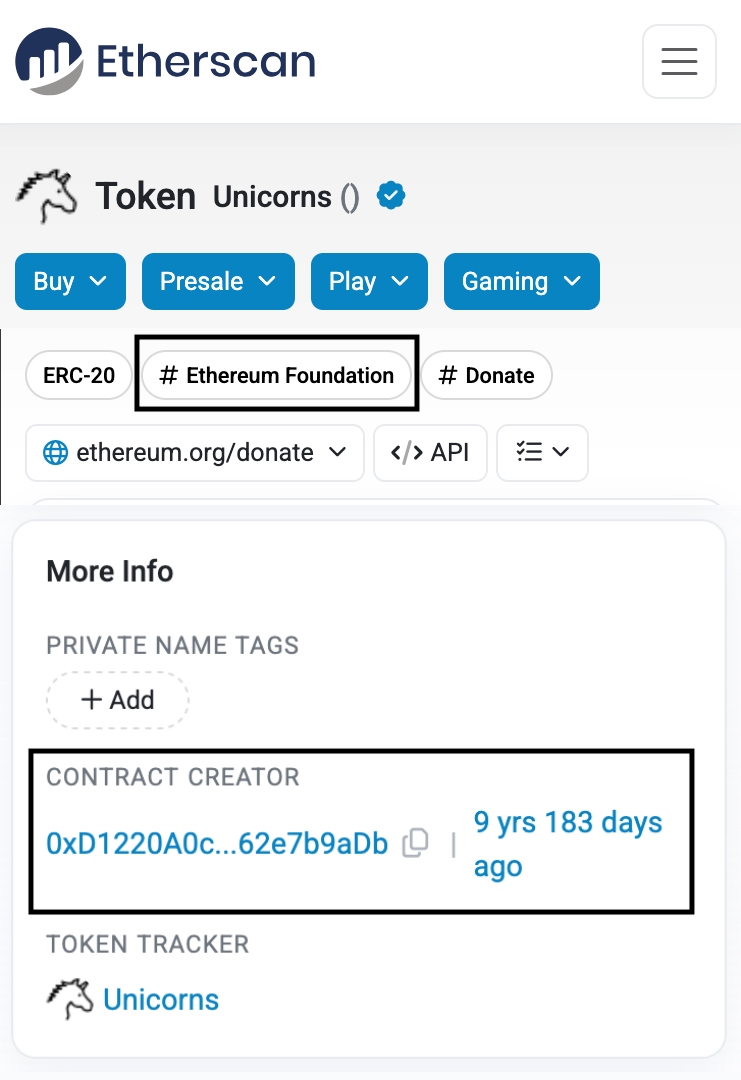Open contract creator address 0xD1220A0c
741x1080 pixels.
pyautogui.click(x=216, y=843)
